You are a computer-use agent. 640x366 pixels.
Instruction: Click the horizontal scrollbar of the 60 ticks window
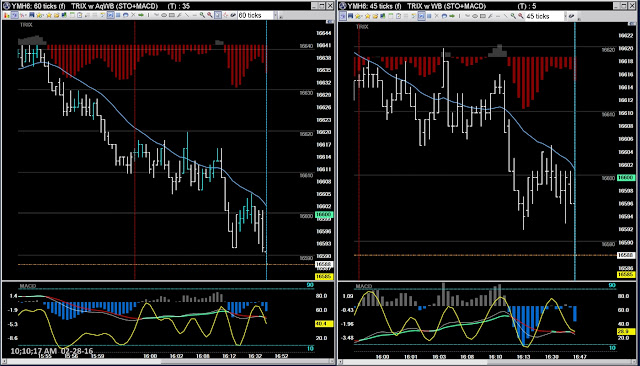167,362
